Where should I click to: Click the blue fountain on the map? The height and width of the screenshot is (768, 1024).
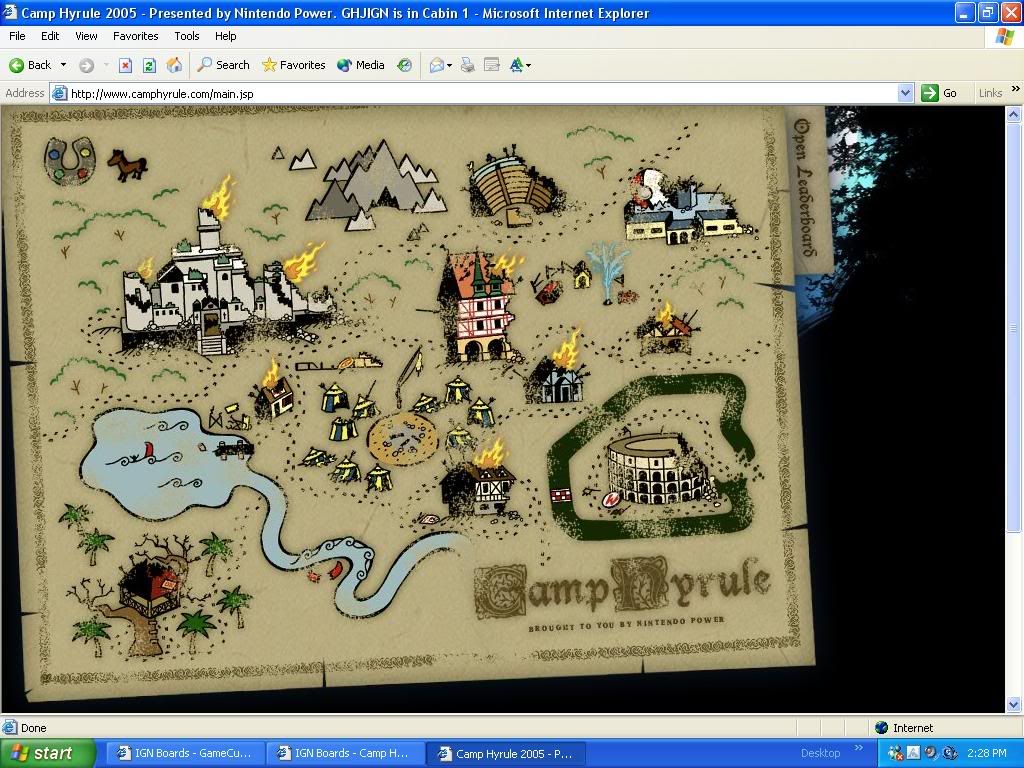(x=607, y=272)
